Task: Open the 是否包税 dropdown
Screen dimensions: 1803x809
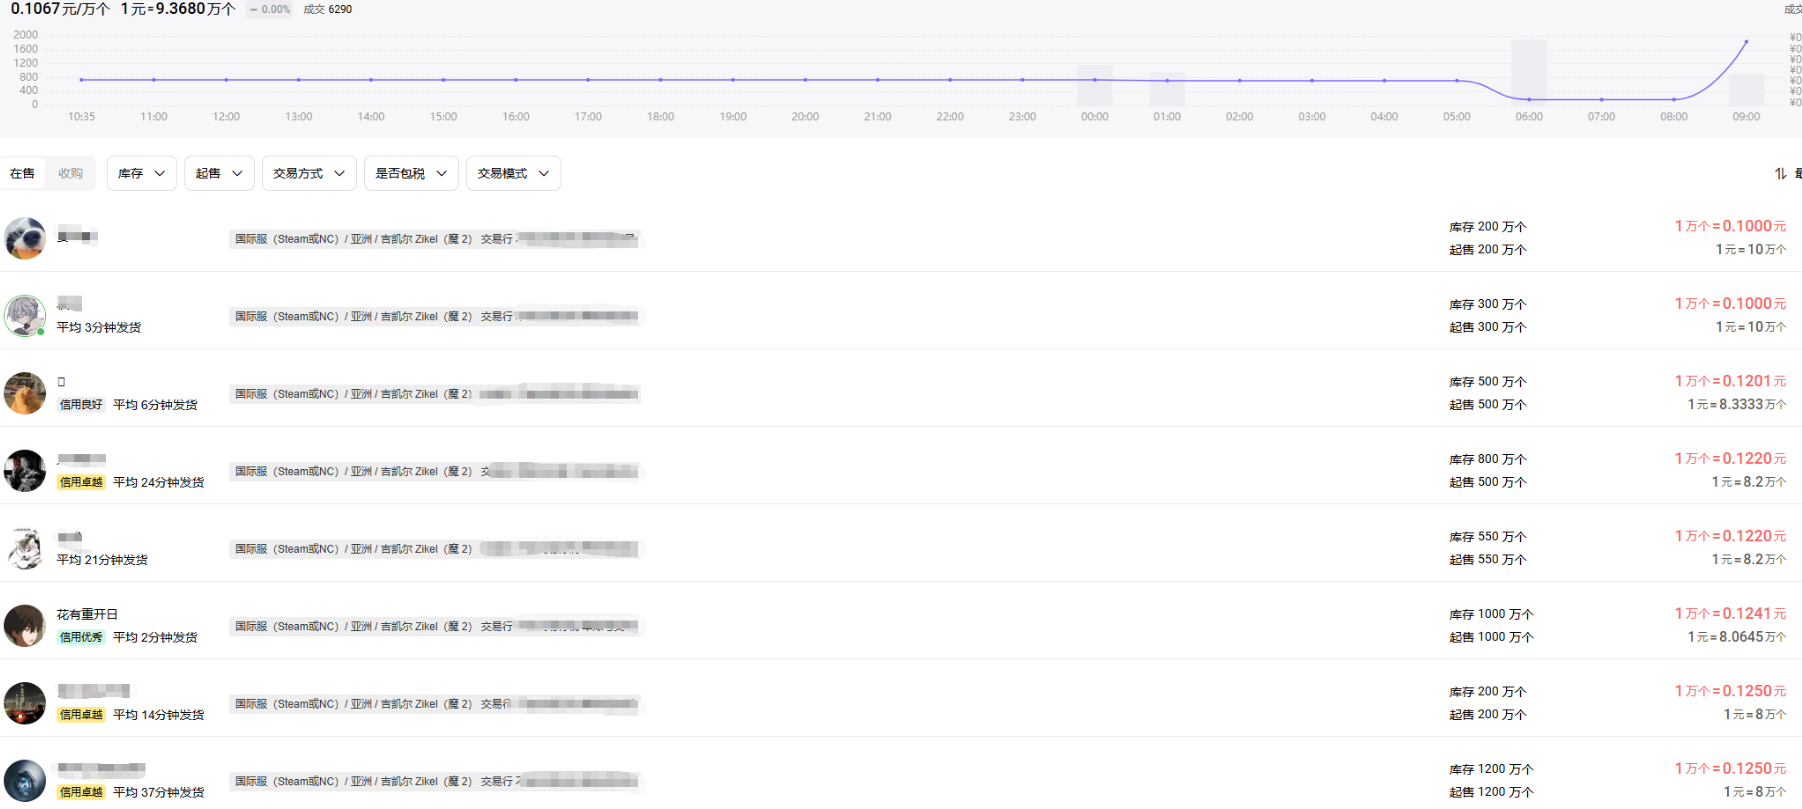Action: [411, 173]
